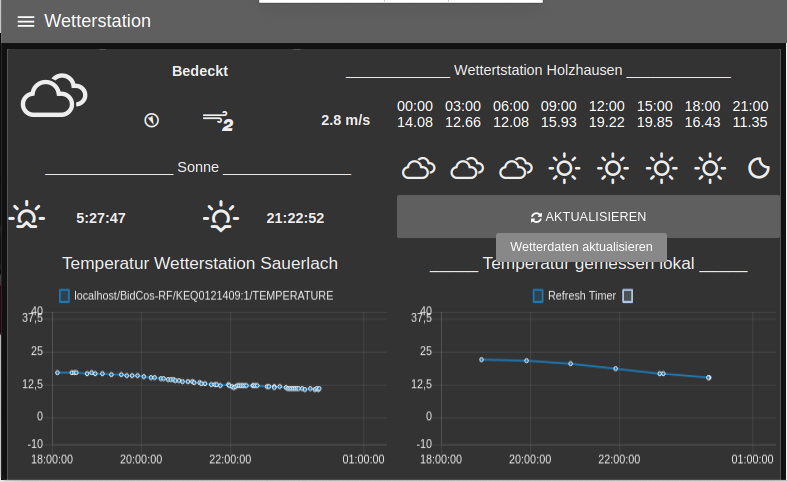Click the 15:00 sunny forecast icon
The width and height of the screenshot is (787, 482).
pos(661,168)
